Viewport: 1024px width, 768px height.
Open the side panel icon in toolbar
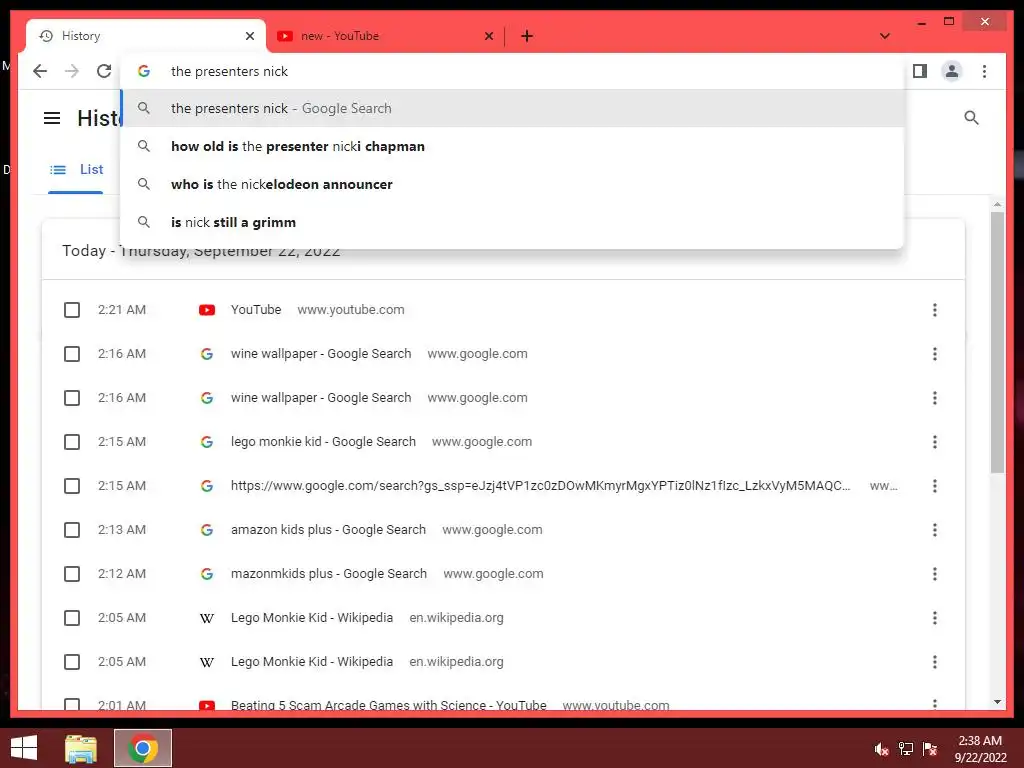click(920, 71)
